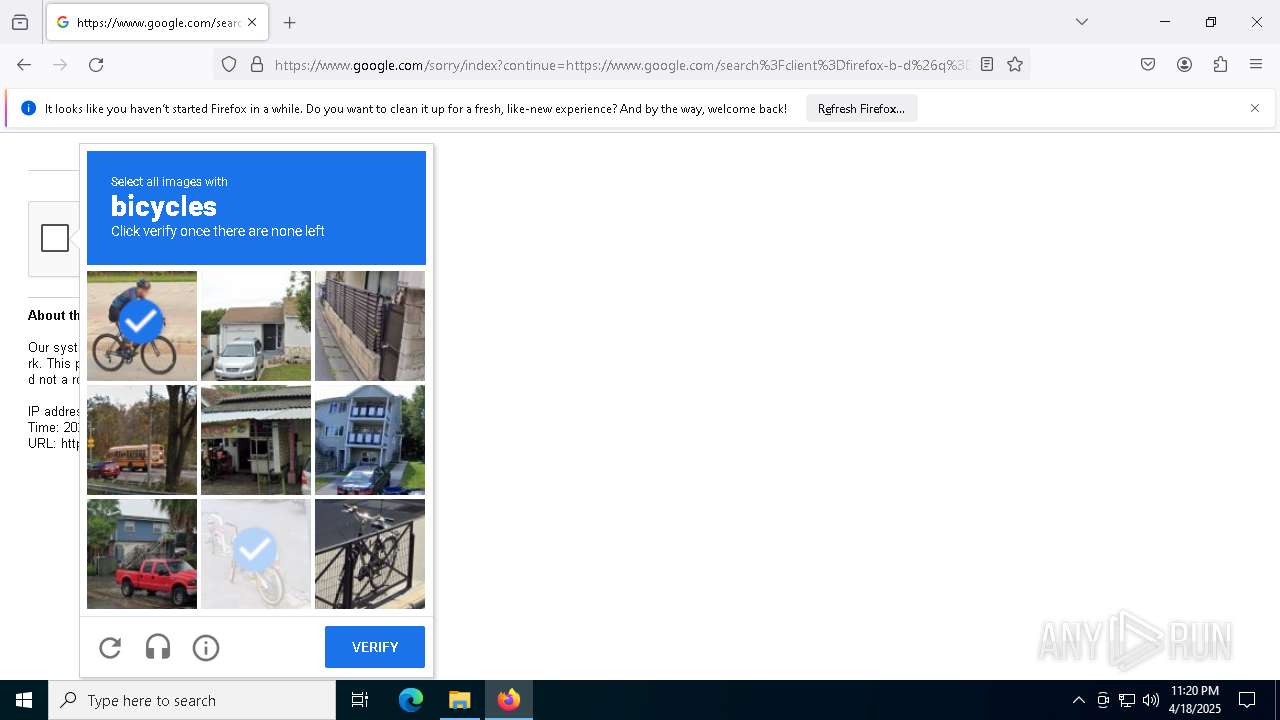This screenshot has height=720, width=1280.
Task: Deselect the cyclist on bicycle image
Action: click(x=142, y=326)
